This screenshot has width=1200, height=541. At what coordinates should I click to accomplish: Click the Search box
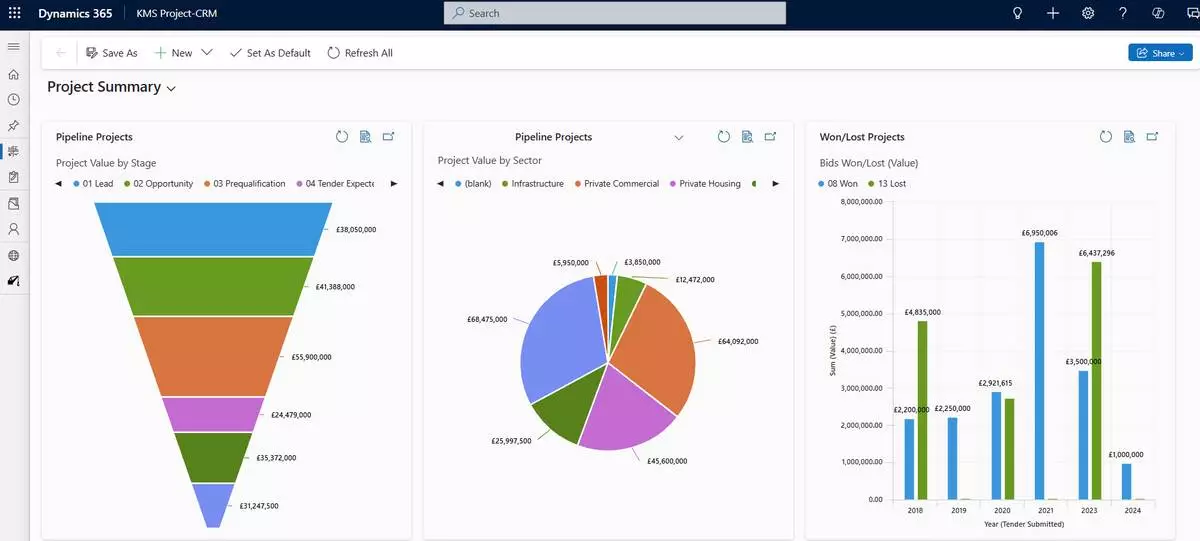tap(614, 13)
